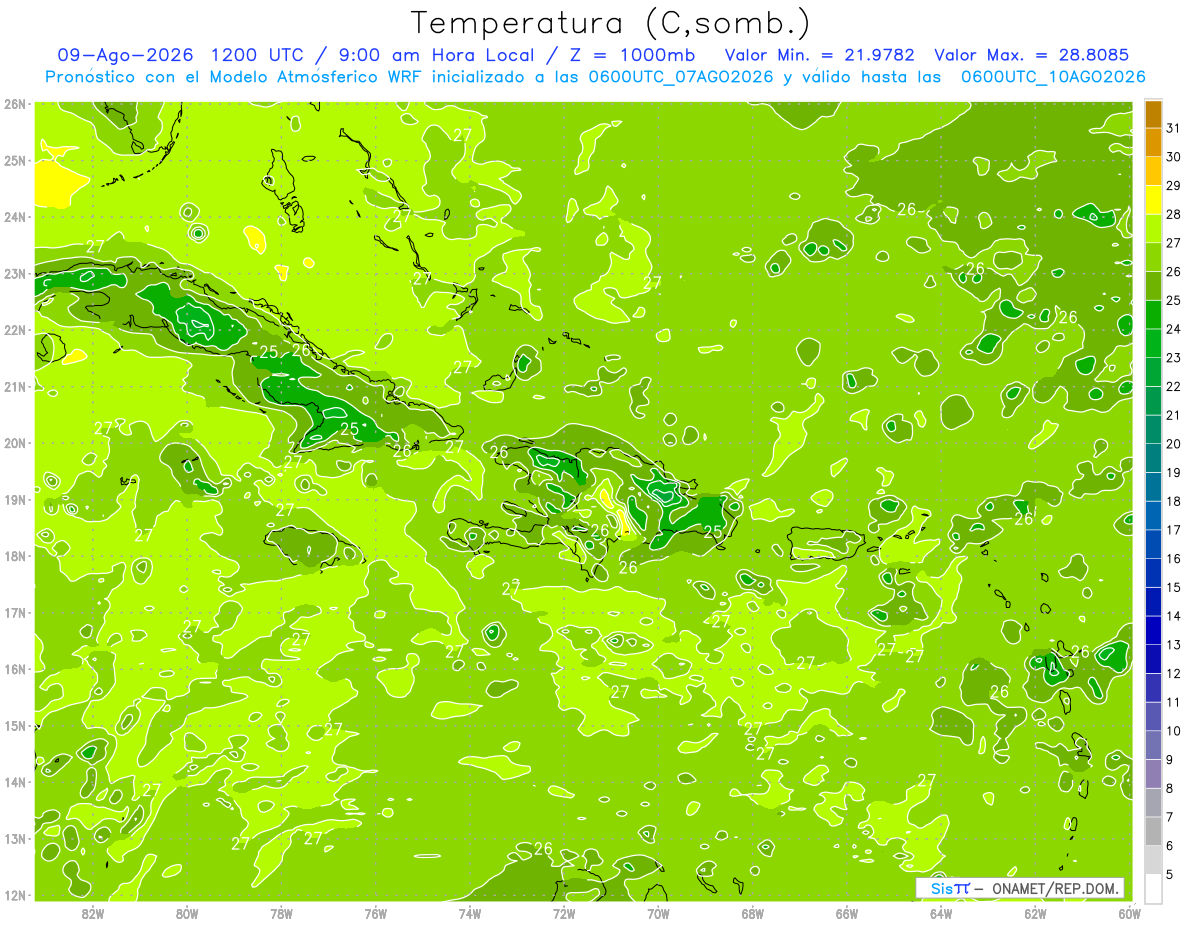Click the 82W longitude axis label
Screen dimensions: 1200x927
pos(92,913)
